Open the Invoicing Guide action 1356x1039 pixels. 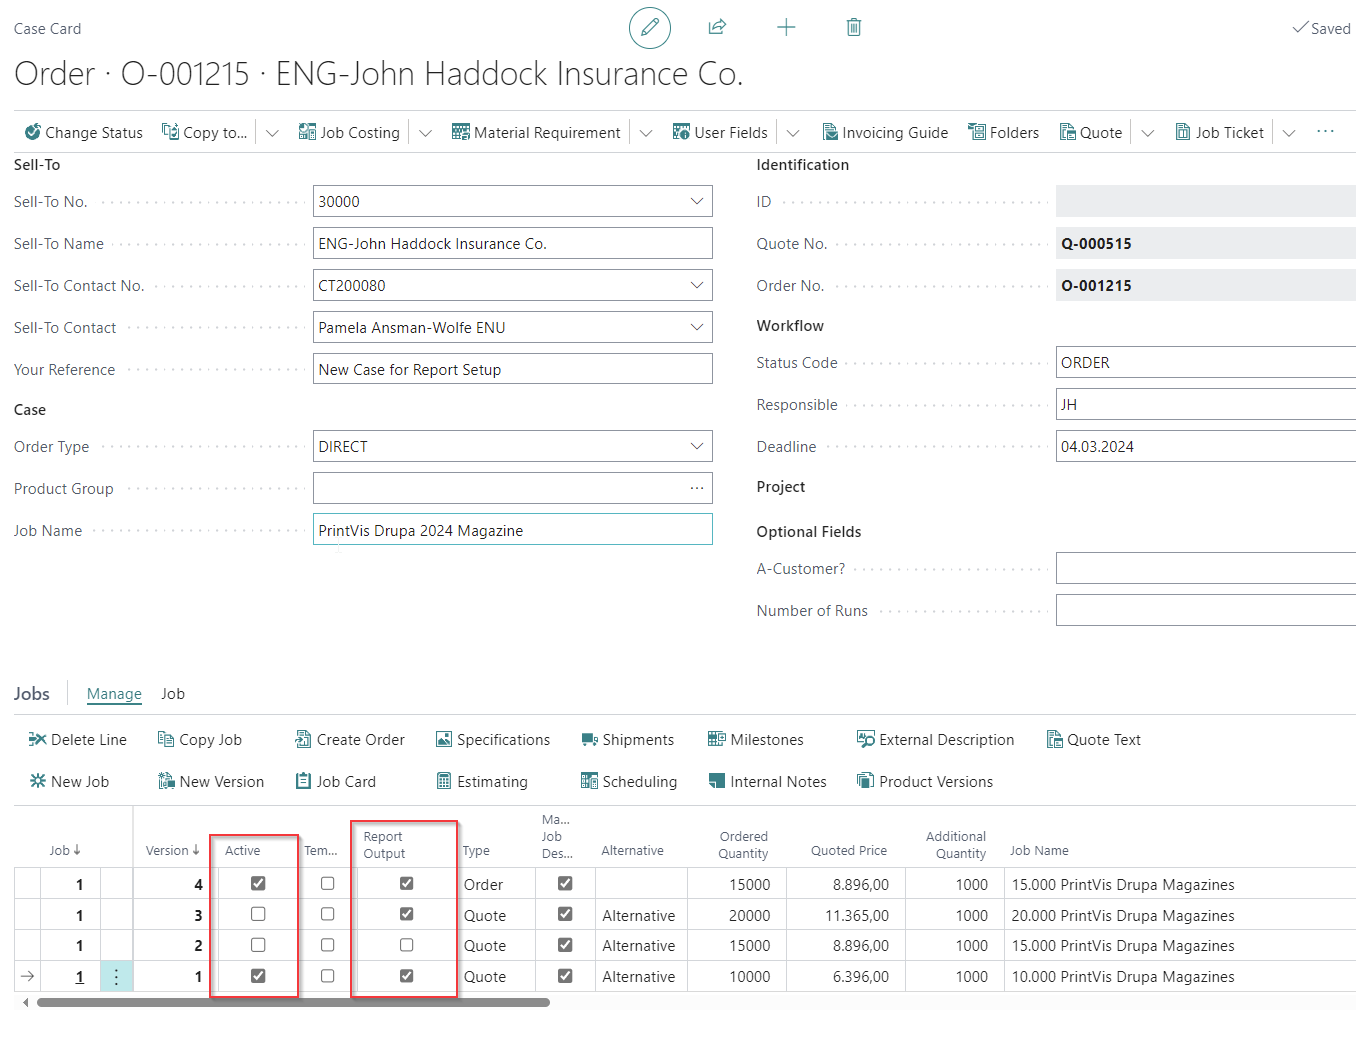(x=884, y=132)
